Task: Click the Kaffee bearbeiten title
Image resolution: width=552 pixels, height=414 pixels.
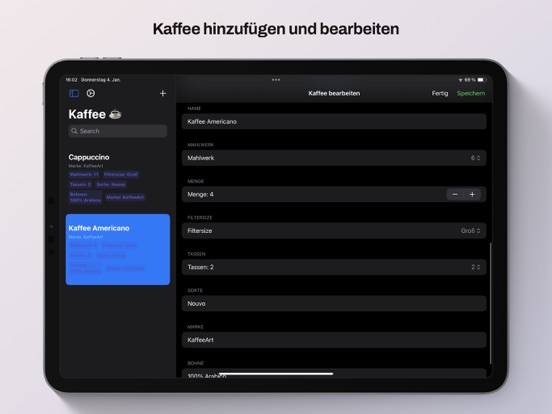Action: [334, 93]
